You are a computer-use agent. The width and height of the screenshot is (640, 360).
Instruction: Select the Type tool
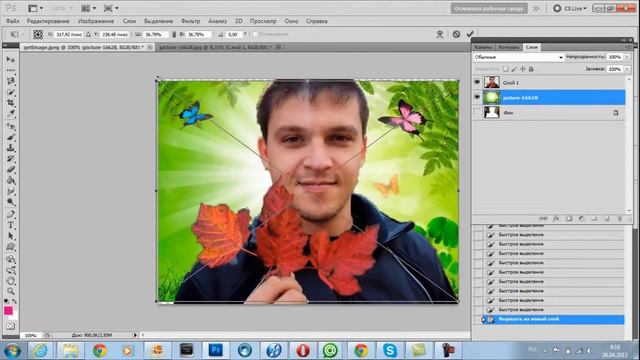click(11, 225)
